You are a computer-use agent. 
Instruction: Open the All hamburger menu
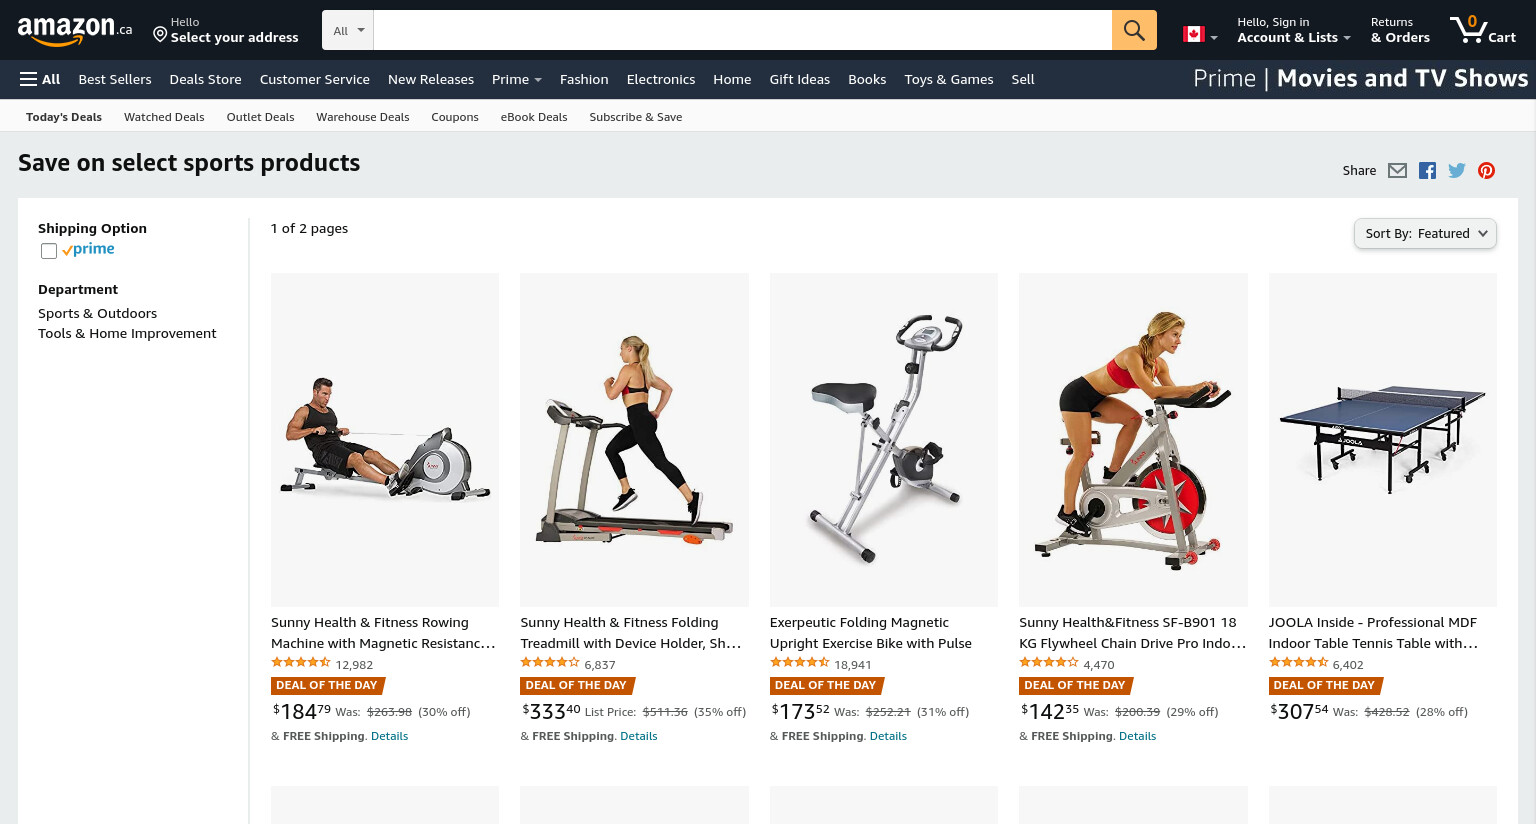(x=40, y=79)
